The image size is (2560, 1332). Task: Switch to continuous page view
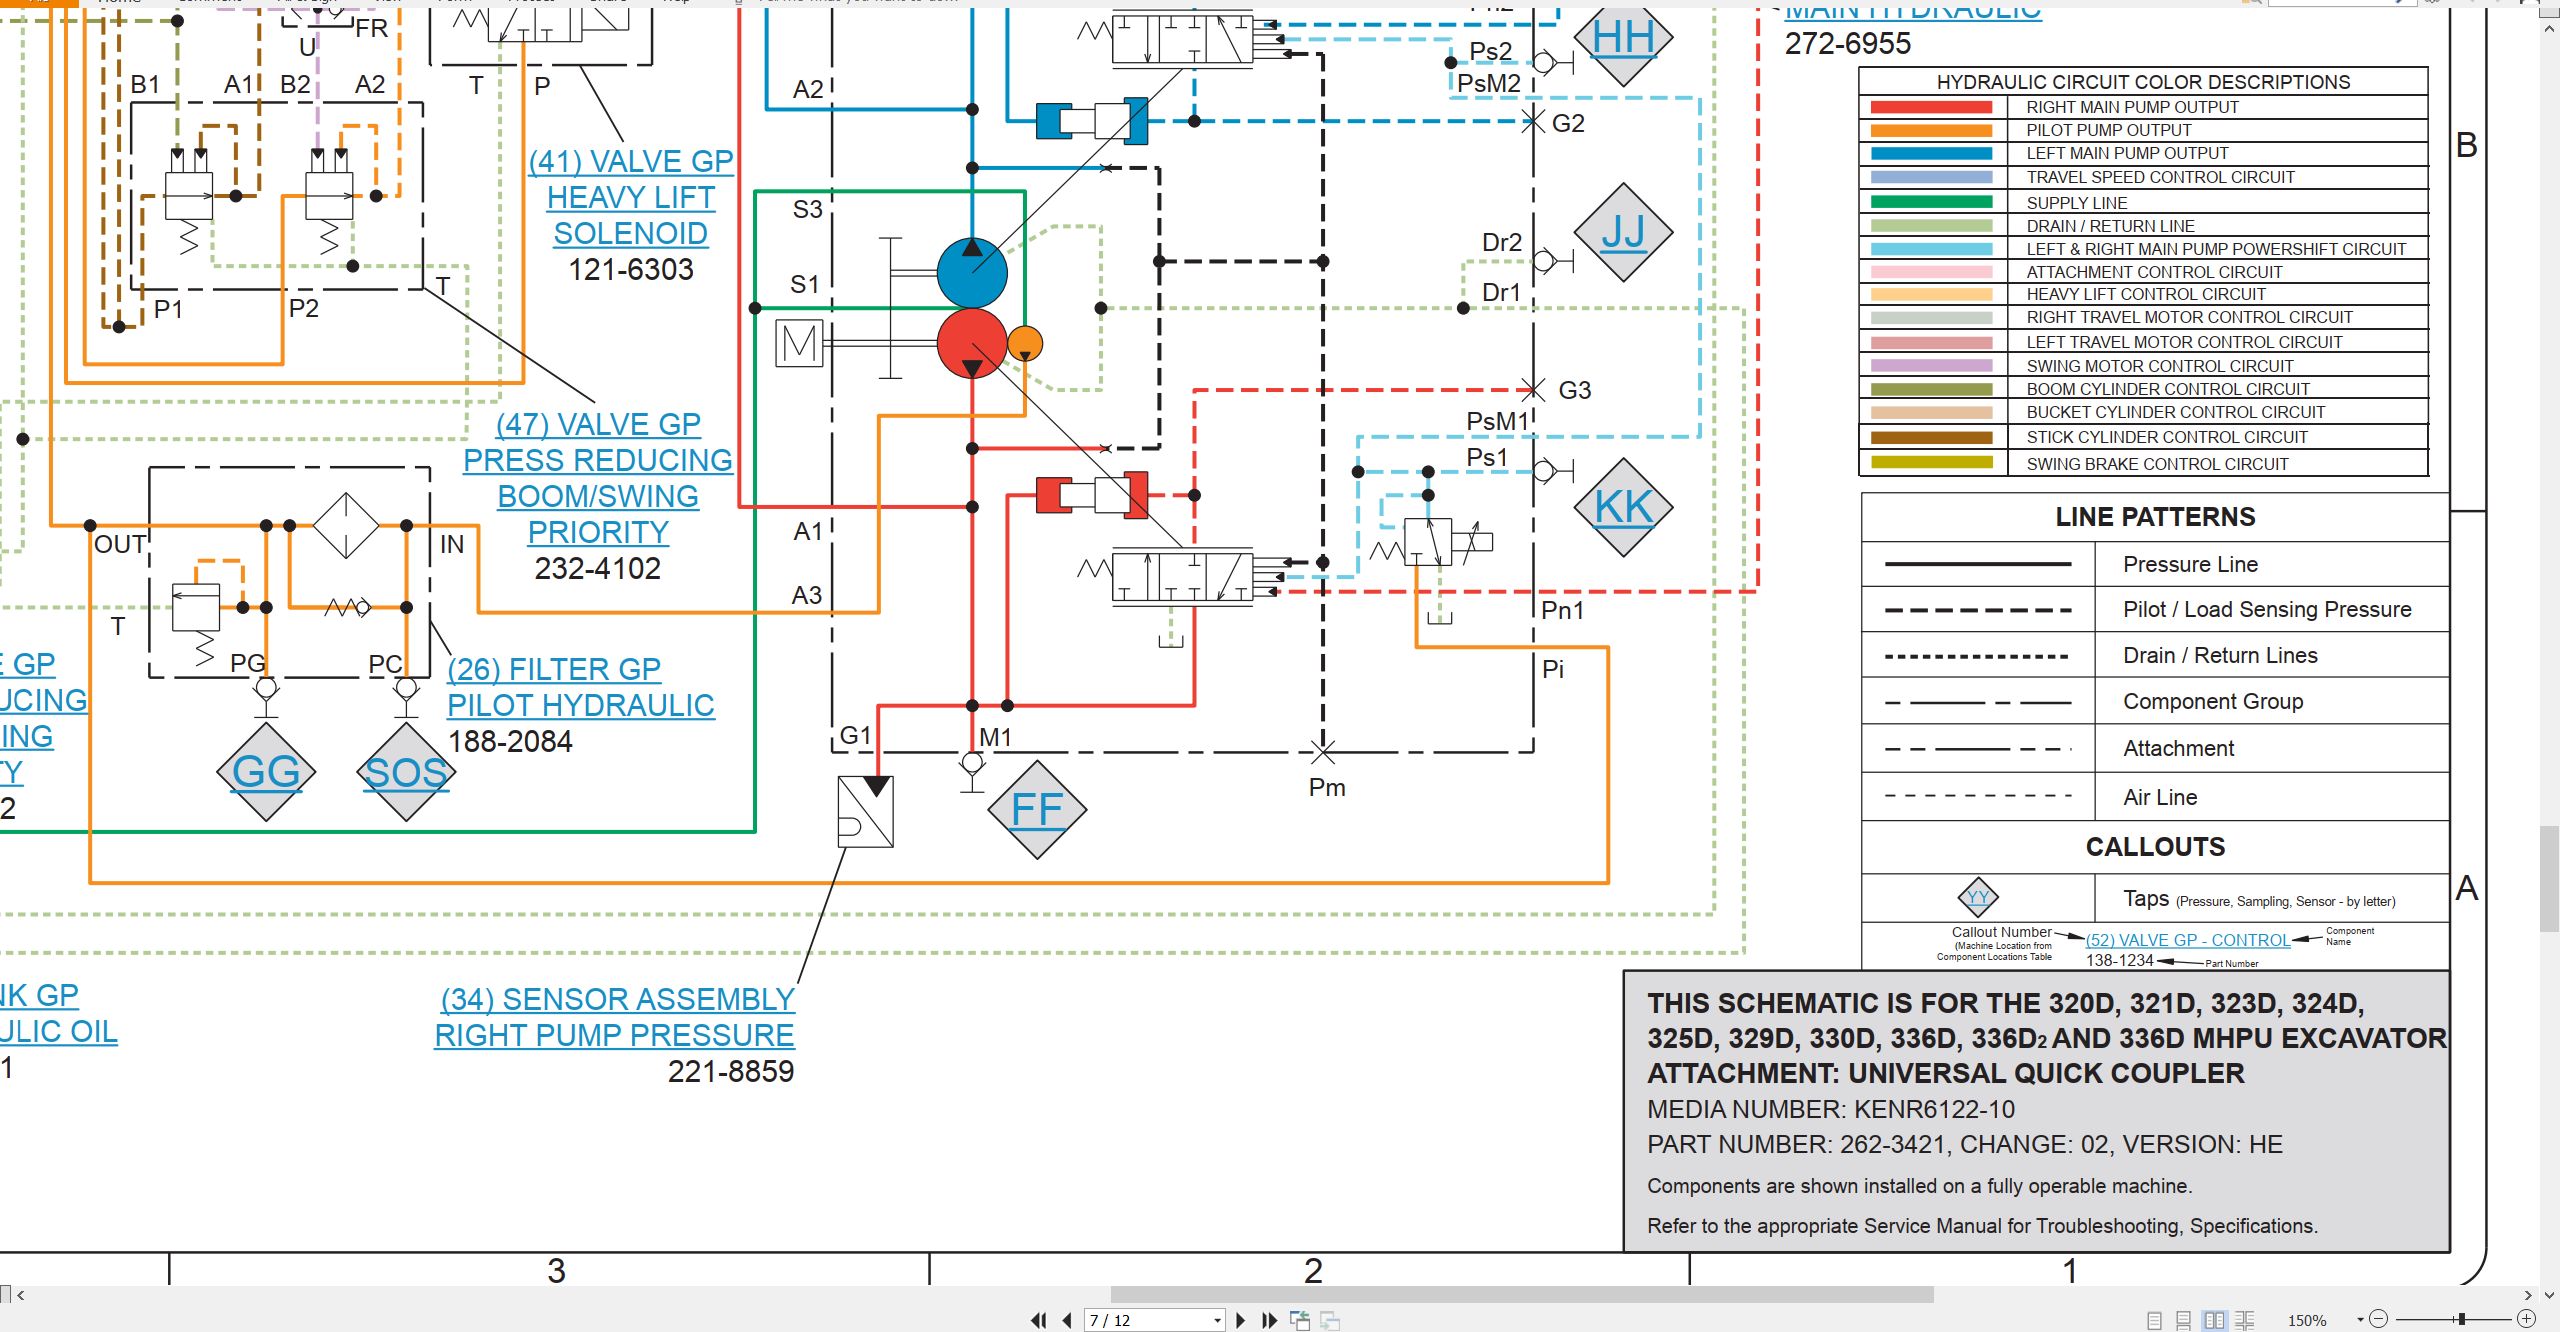2184,1320
